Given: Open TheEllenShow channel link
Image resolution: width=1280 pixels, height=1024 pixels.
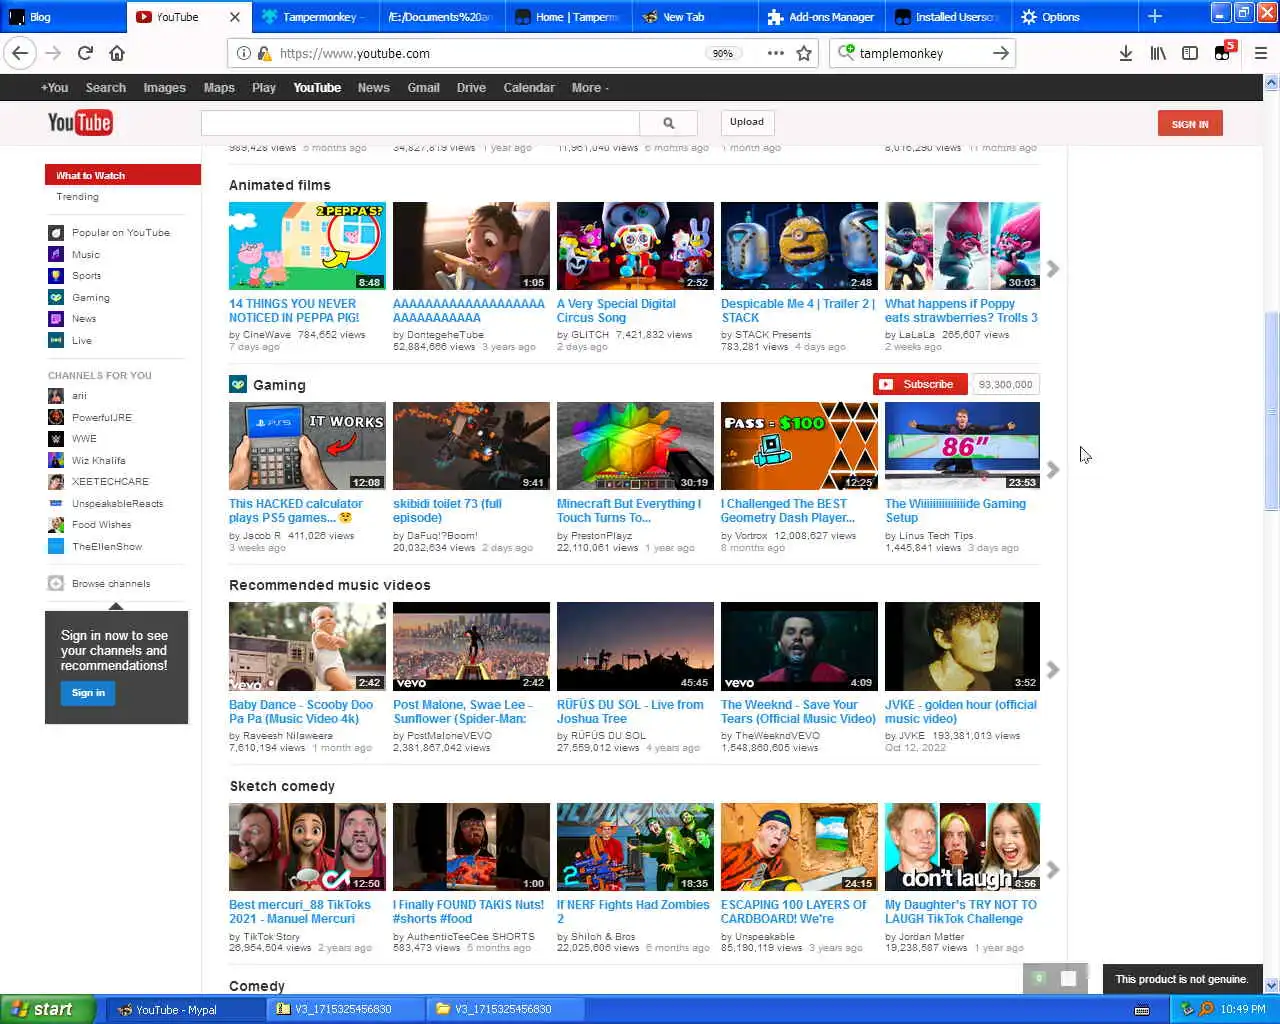Looking at the screenshot, I should coord(107,547).
